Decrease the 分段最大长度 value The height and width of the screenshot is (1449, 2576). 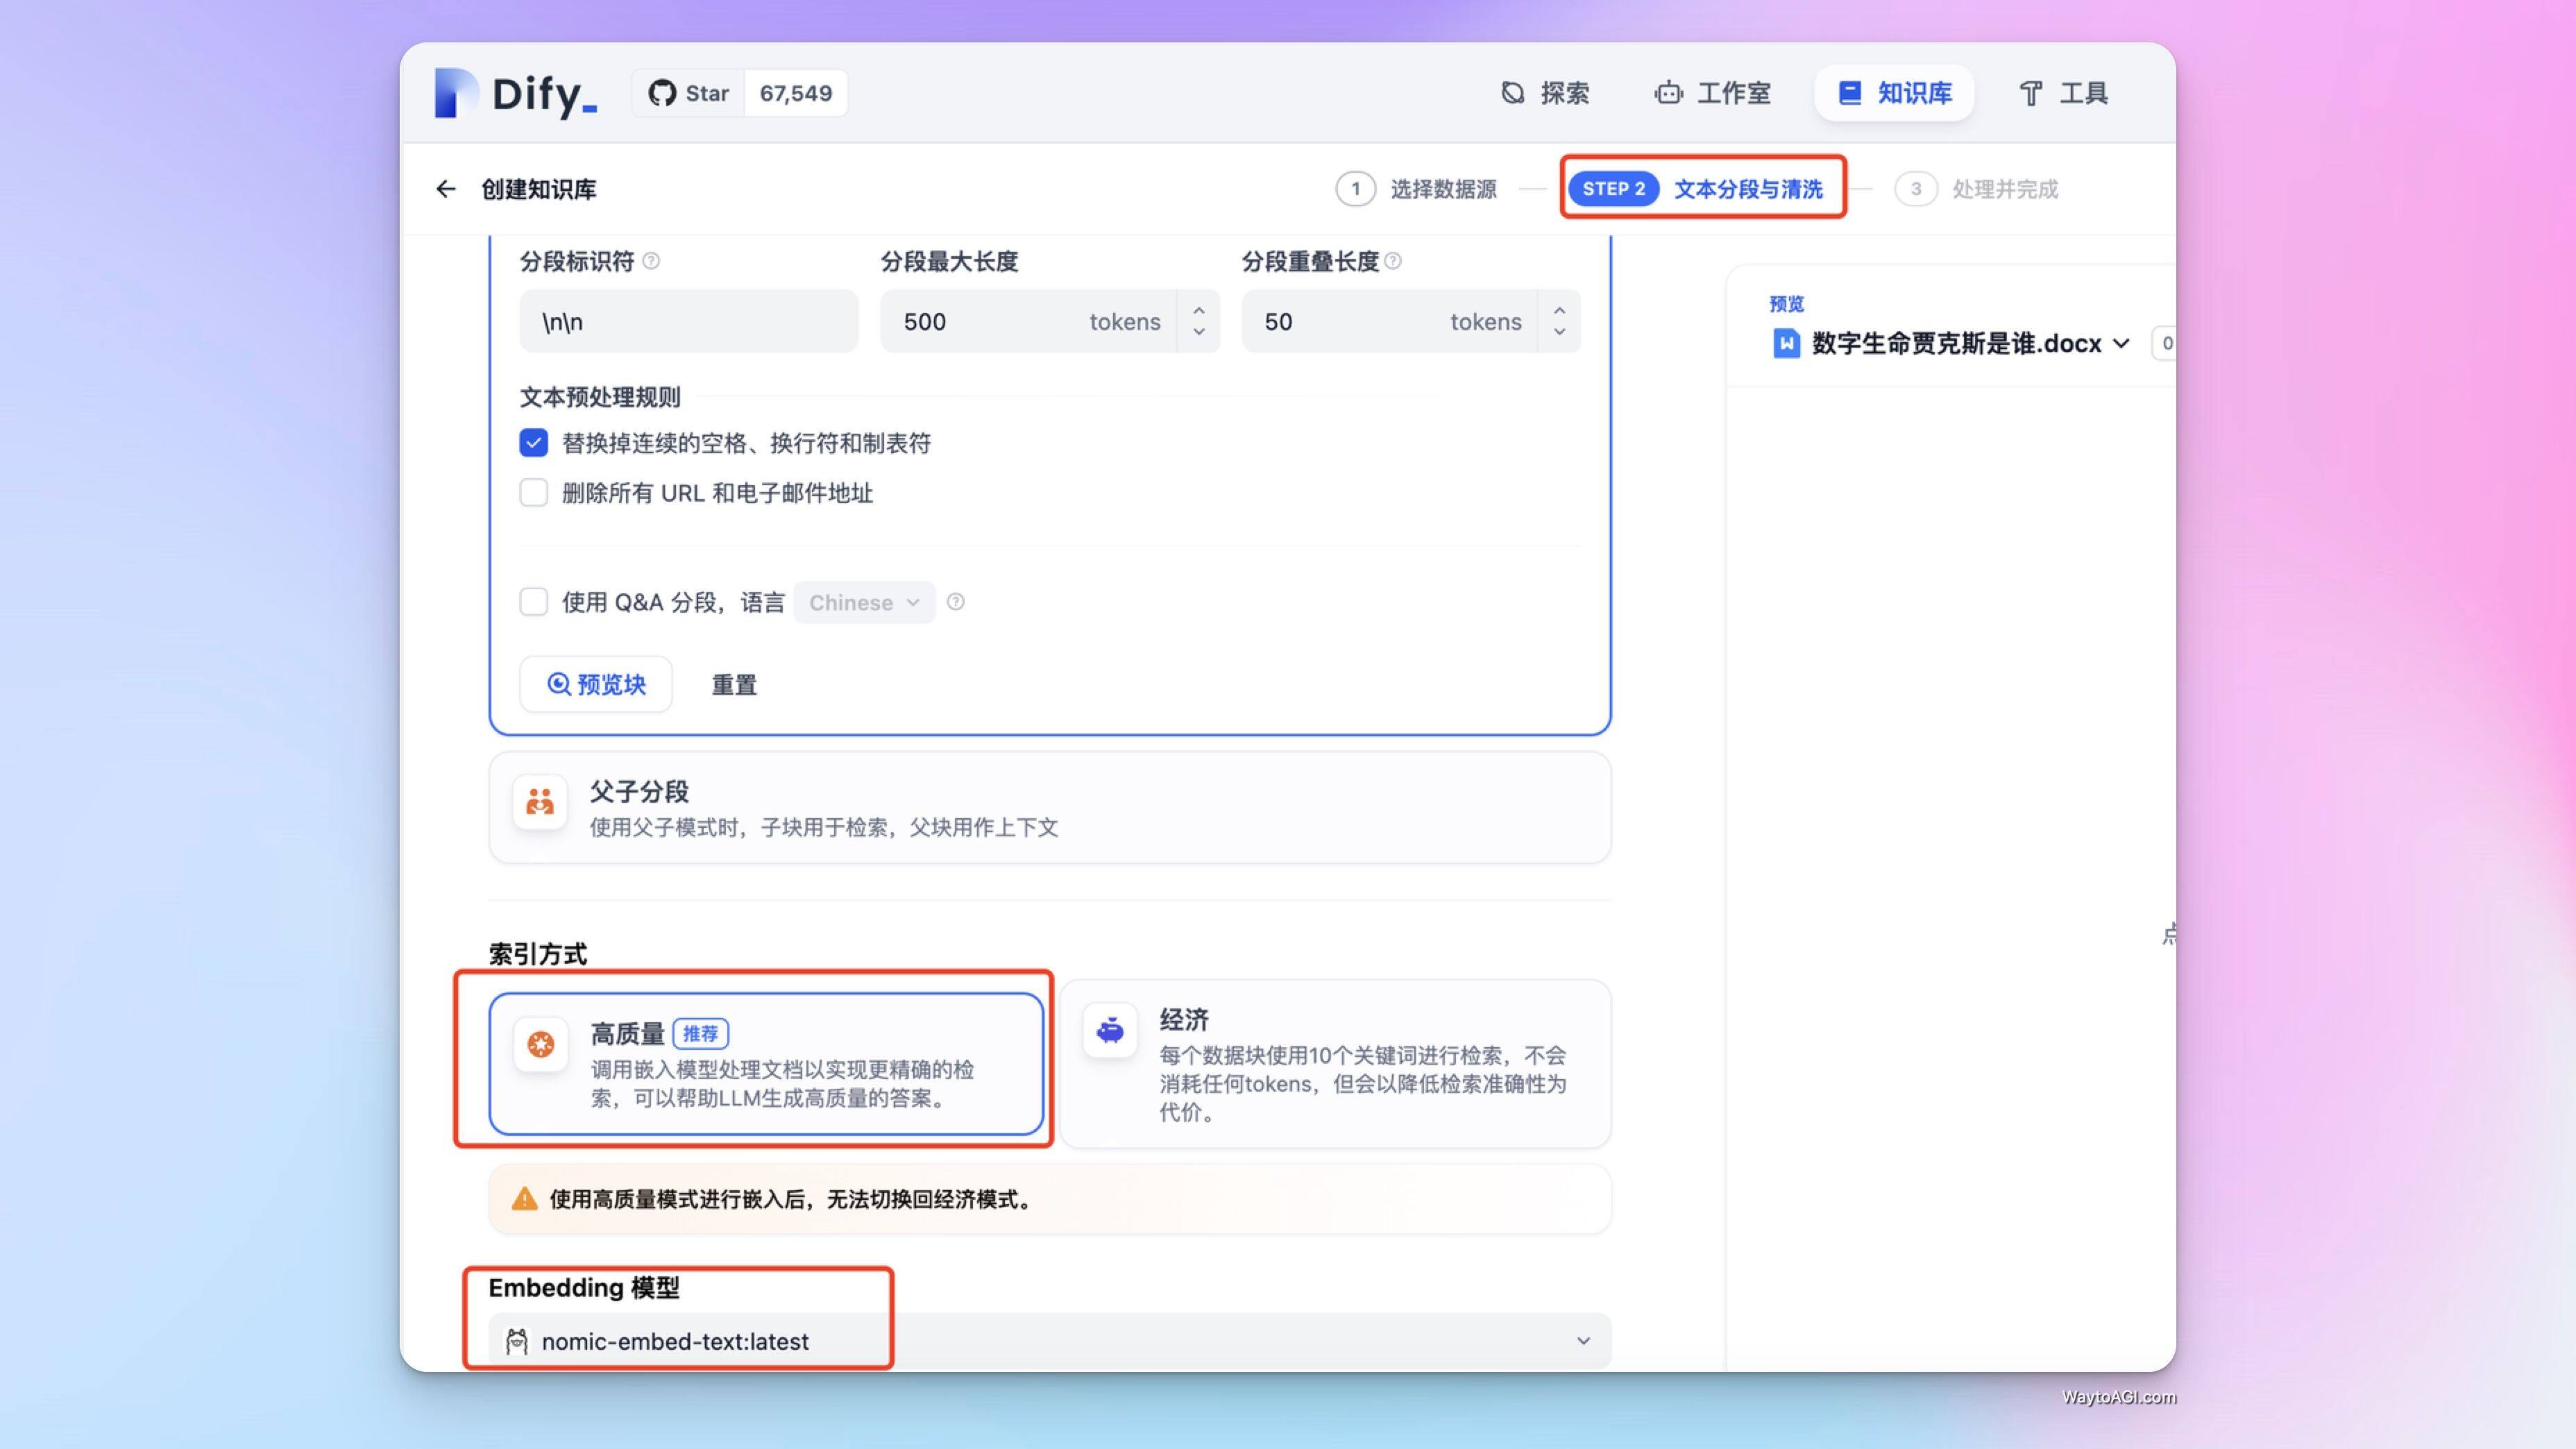tap(1199, 333)
